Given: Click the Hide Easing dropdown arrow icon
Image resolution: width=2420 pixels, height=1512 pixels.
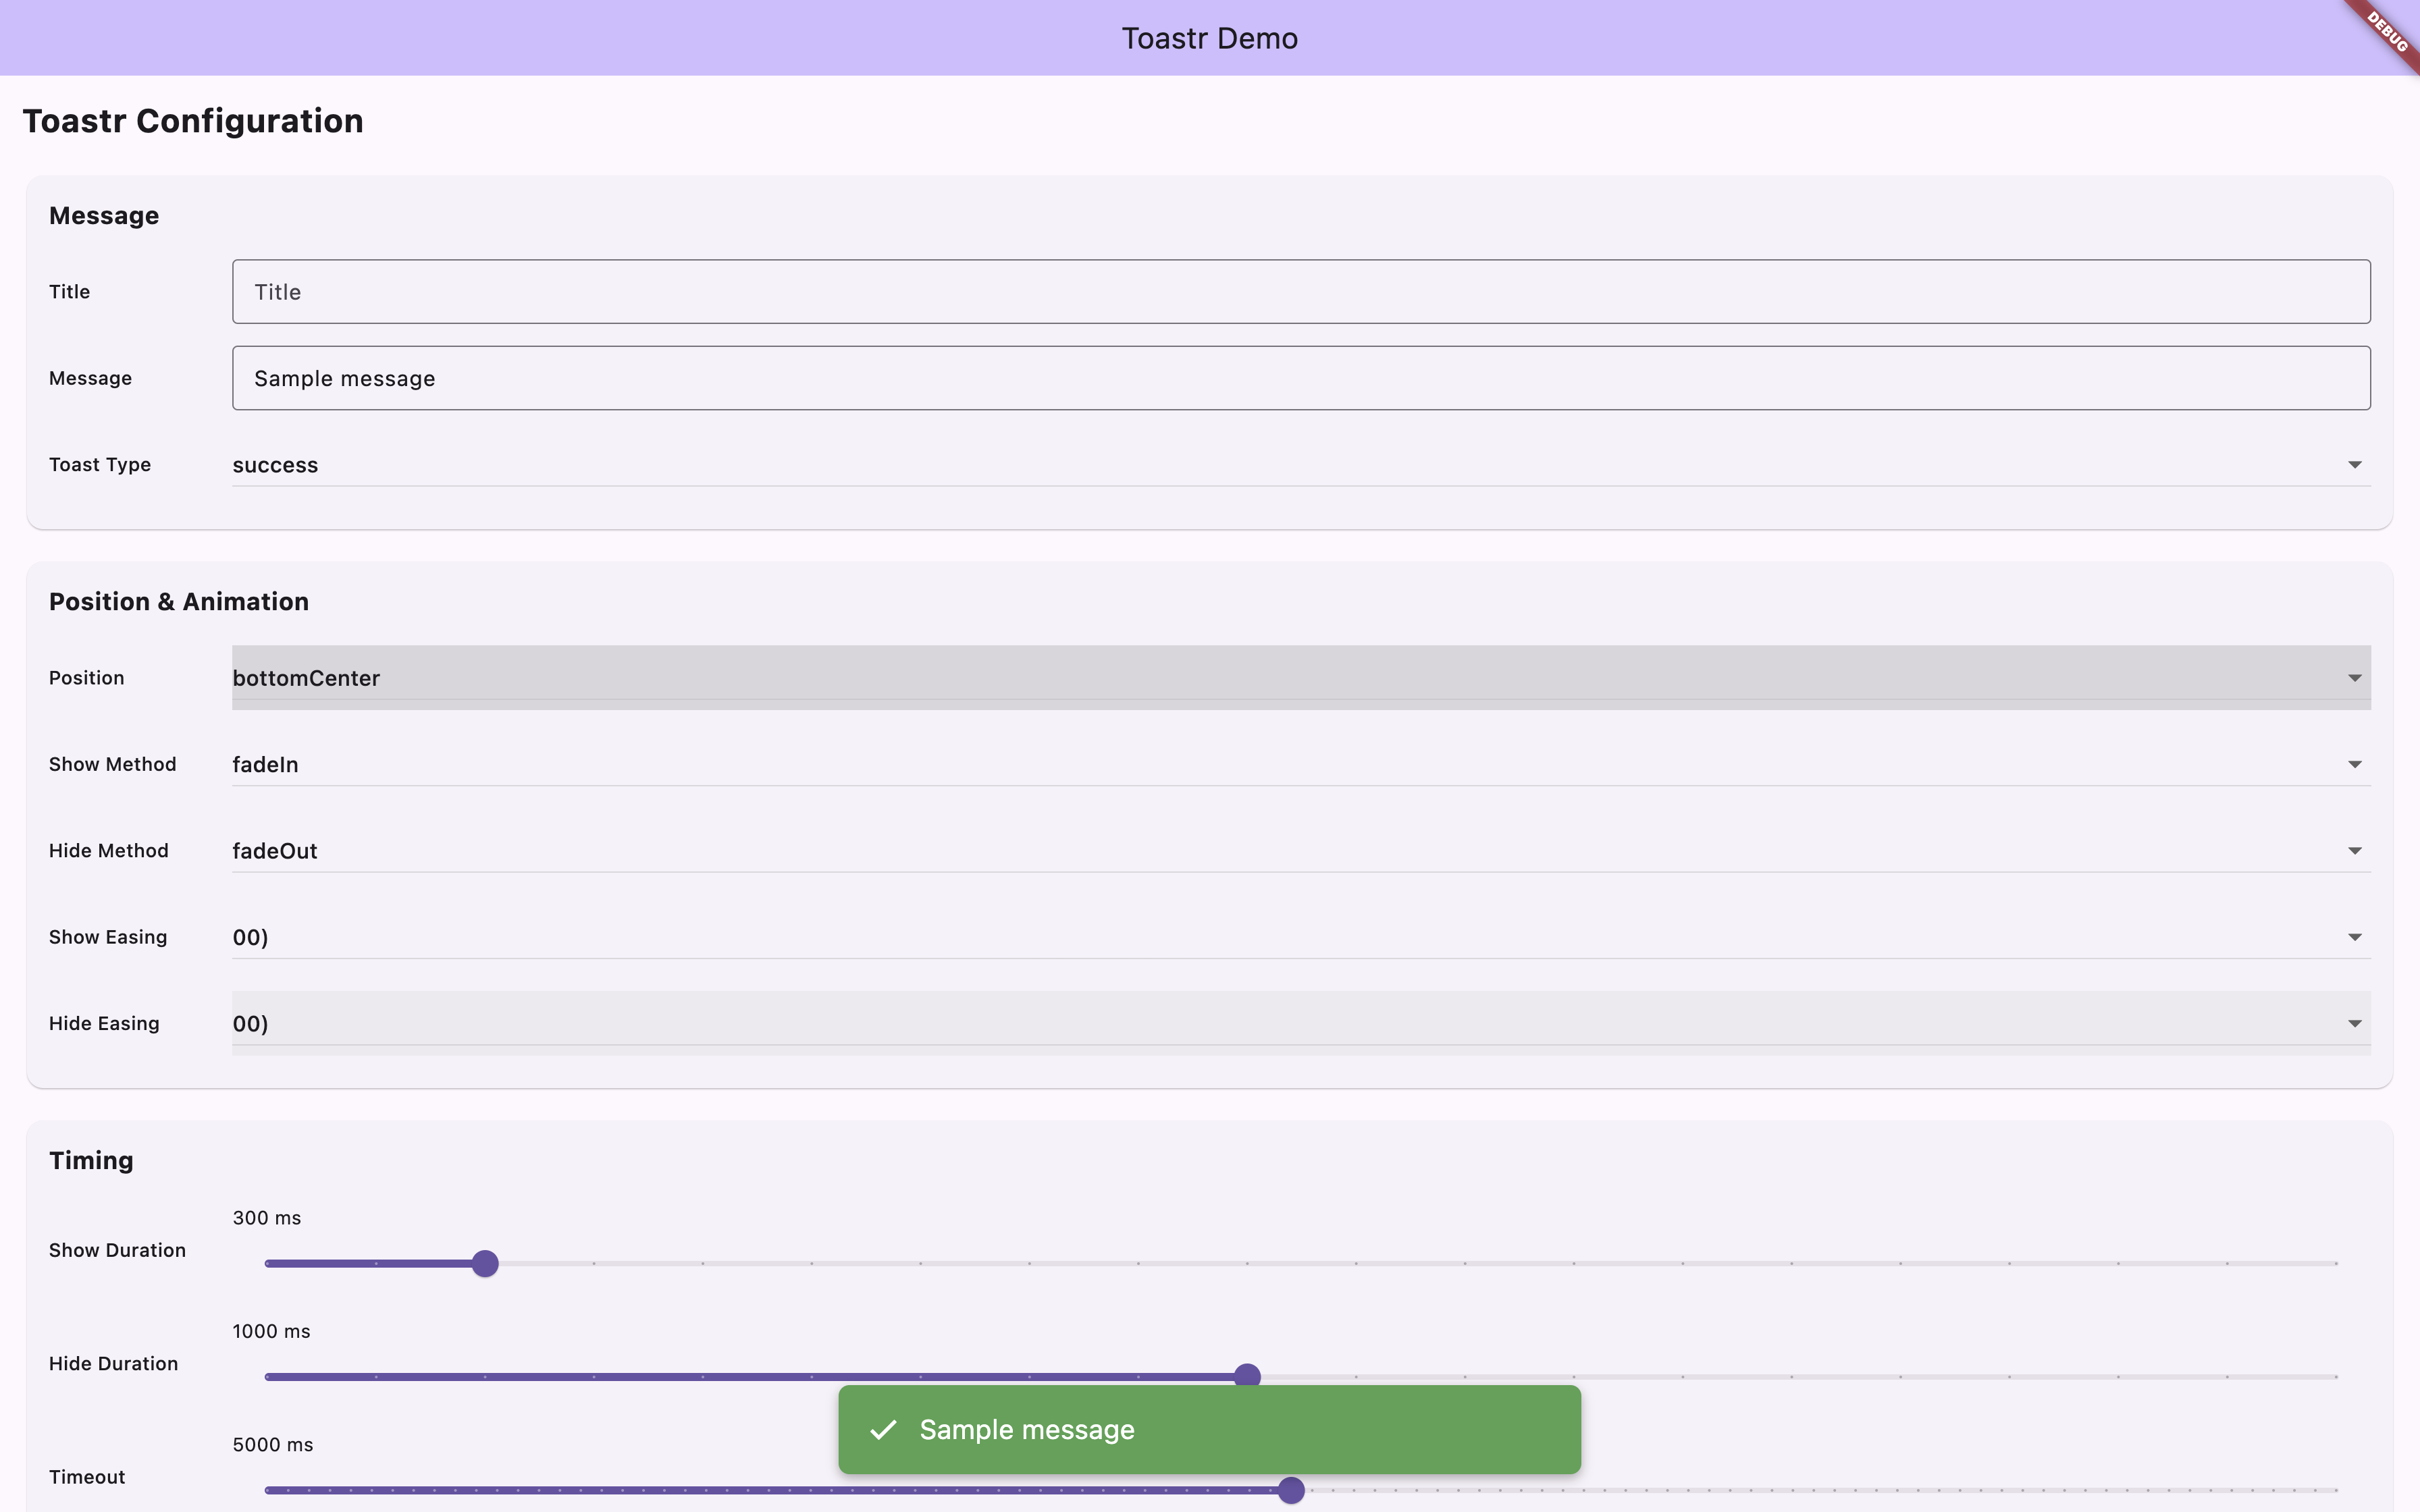Looking at the screenshot, I should [2354, 1024].
